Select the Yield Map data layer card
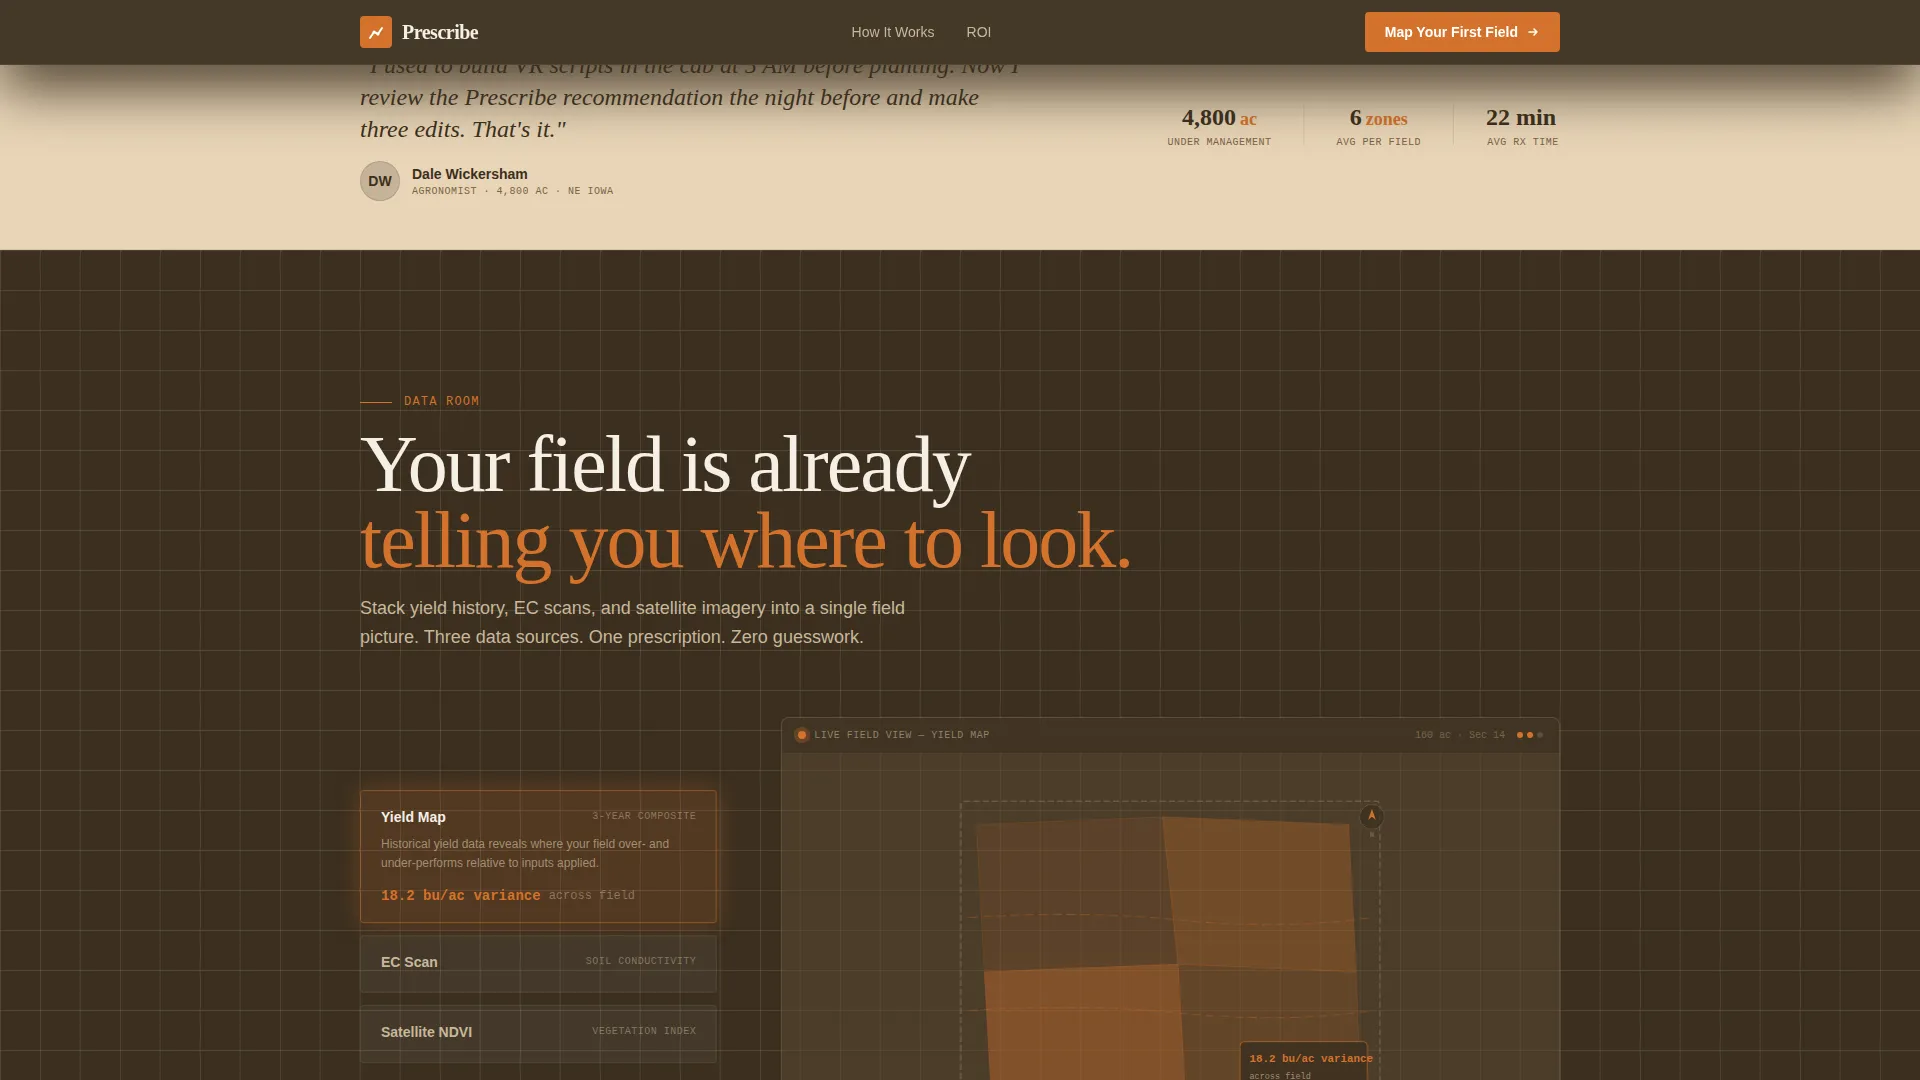This screenshot has height=1080, width=1920. click(x=538, y=856)
